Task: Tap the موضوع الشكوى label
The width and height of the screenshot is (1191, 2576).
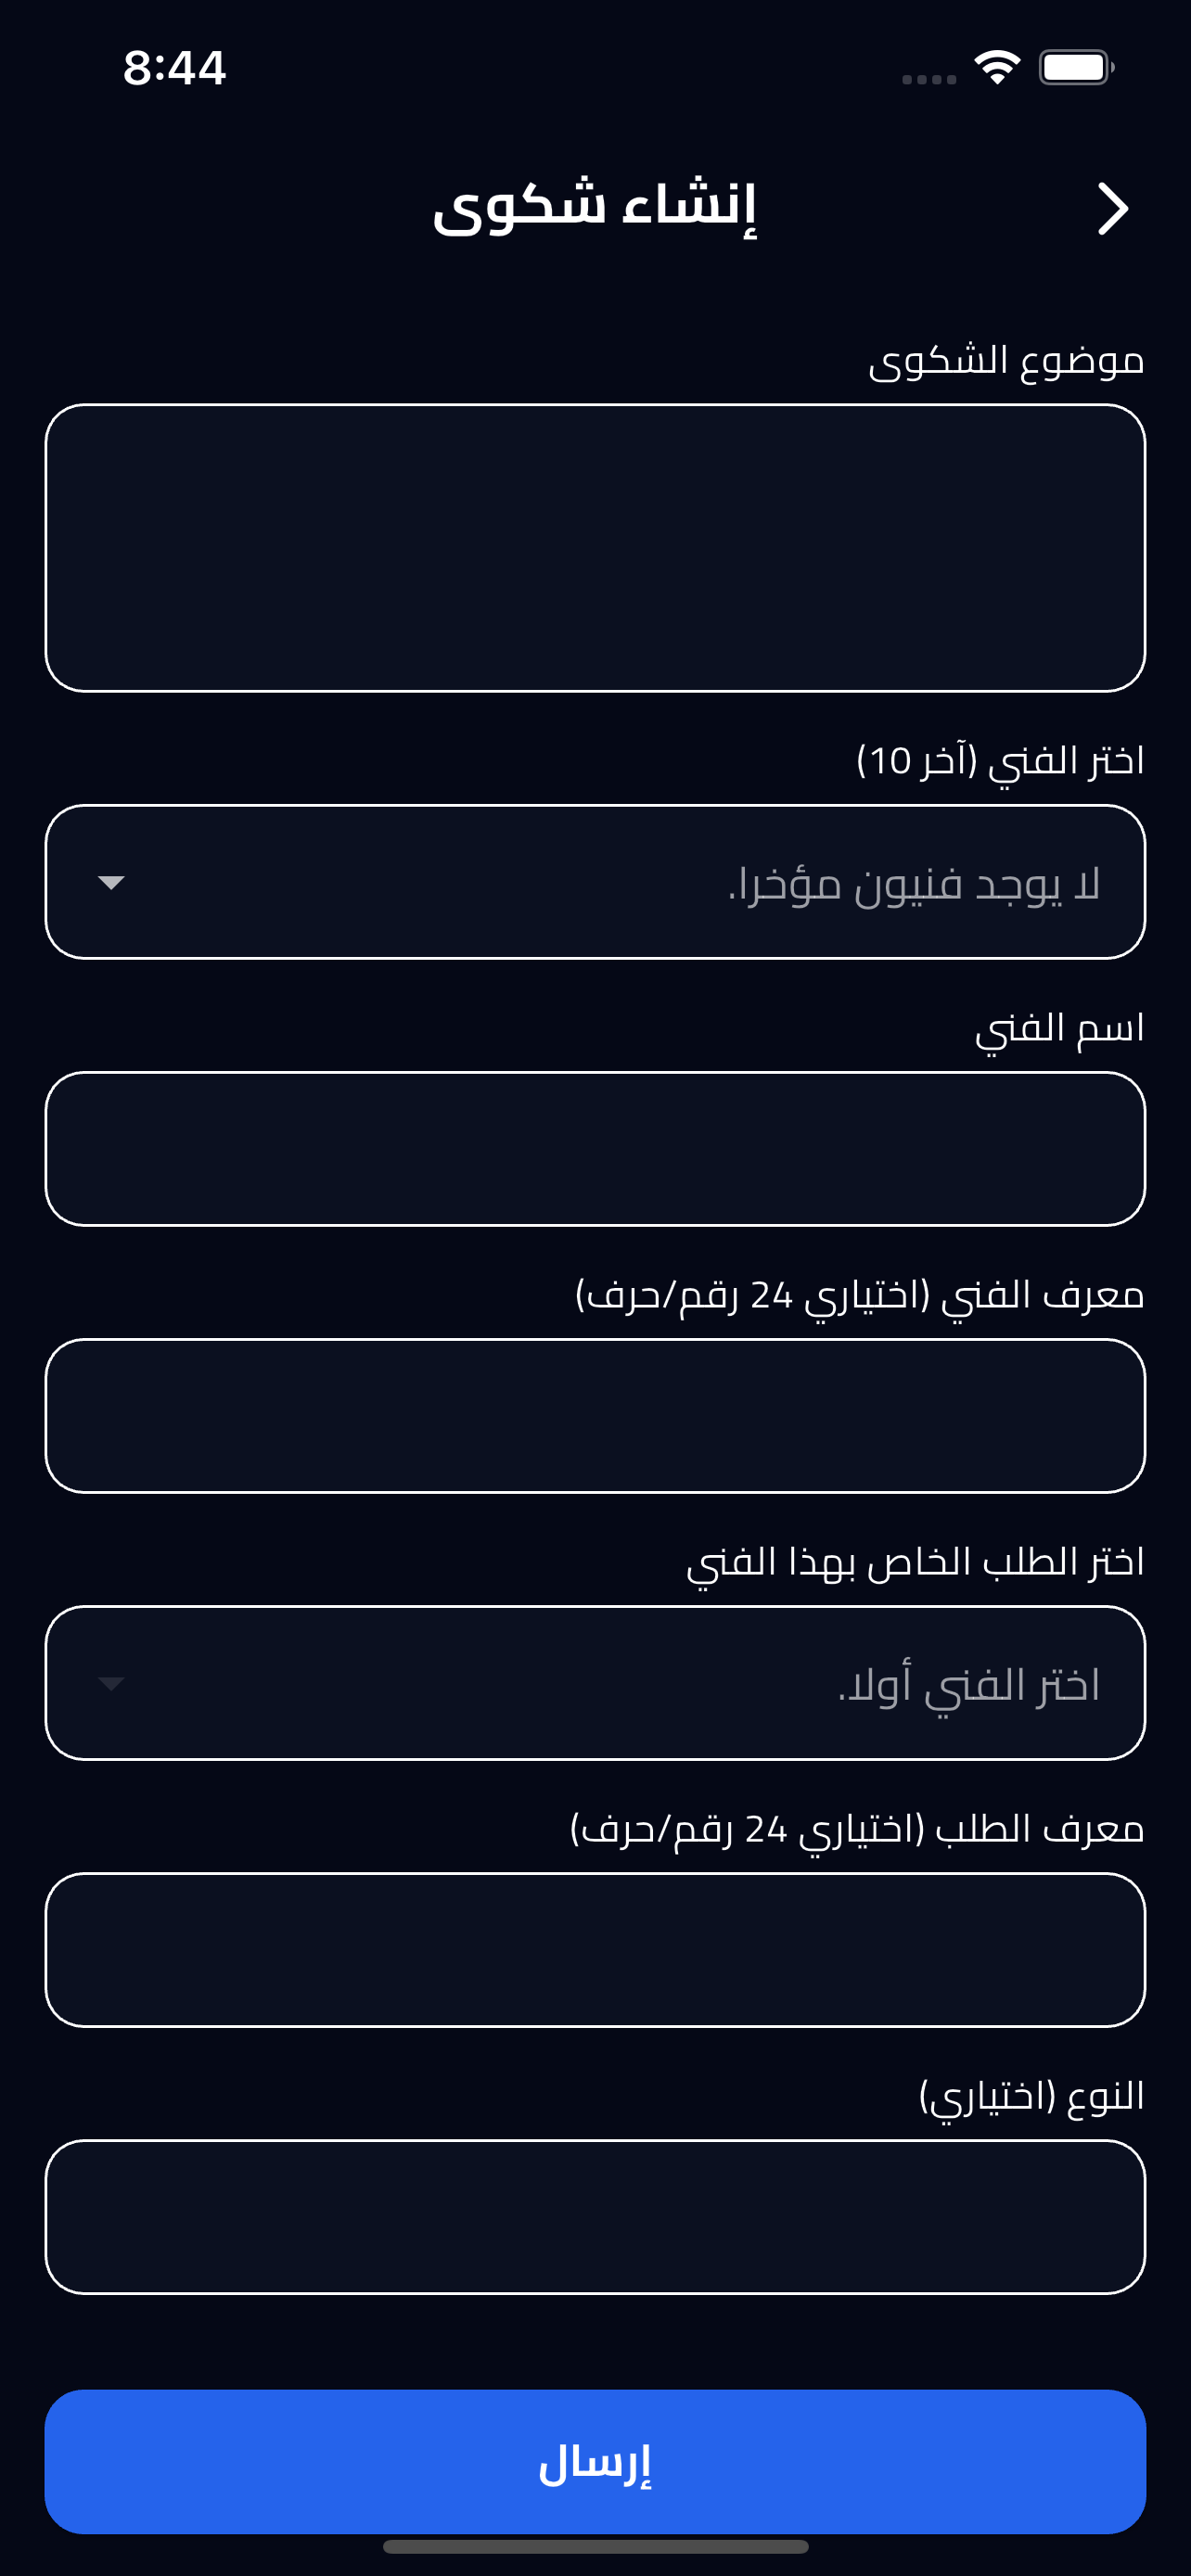Action: click(x=1006, y=360)
